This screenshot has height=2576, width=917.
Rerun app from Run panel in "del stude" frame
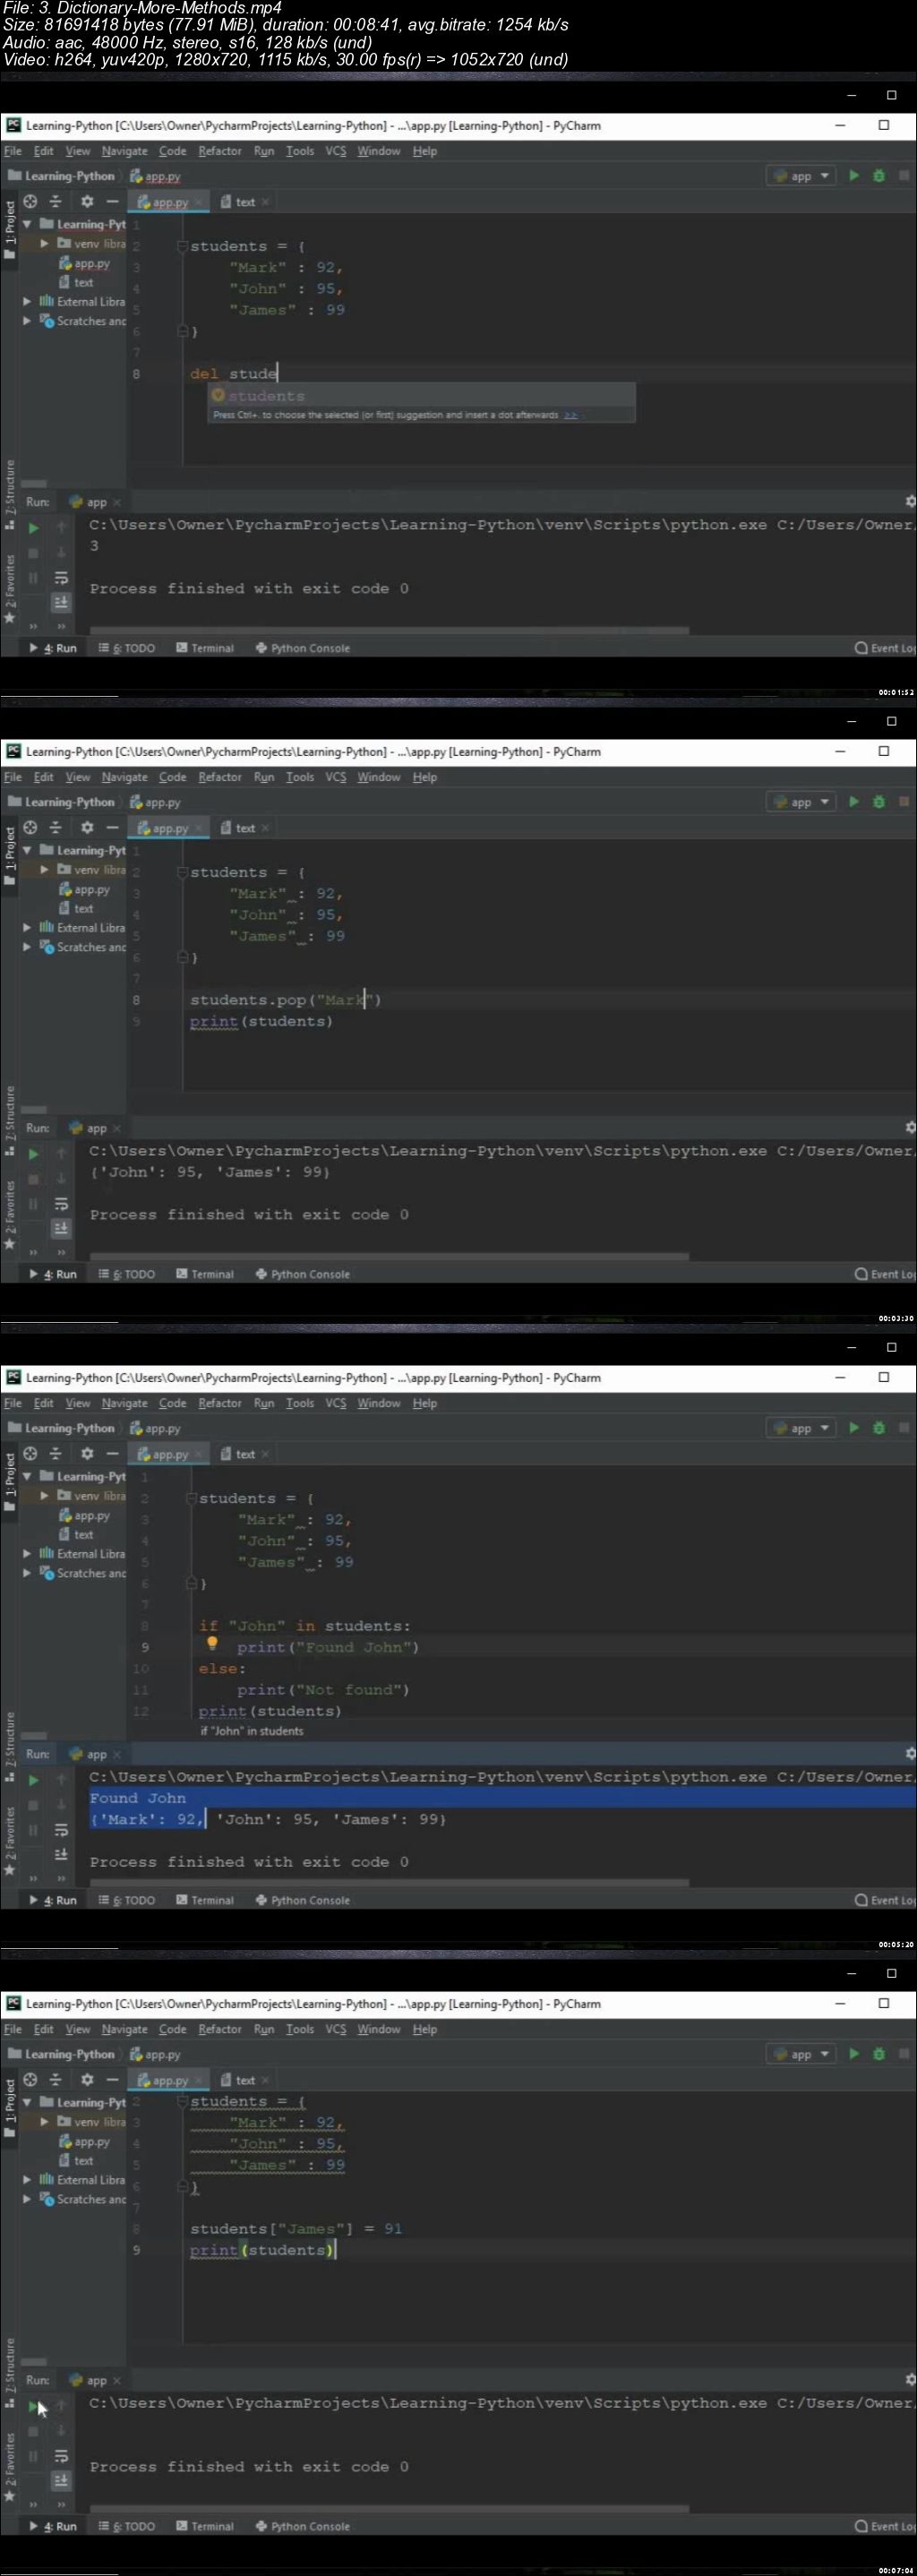pos(33,527)
